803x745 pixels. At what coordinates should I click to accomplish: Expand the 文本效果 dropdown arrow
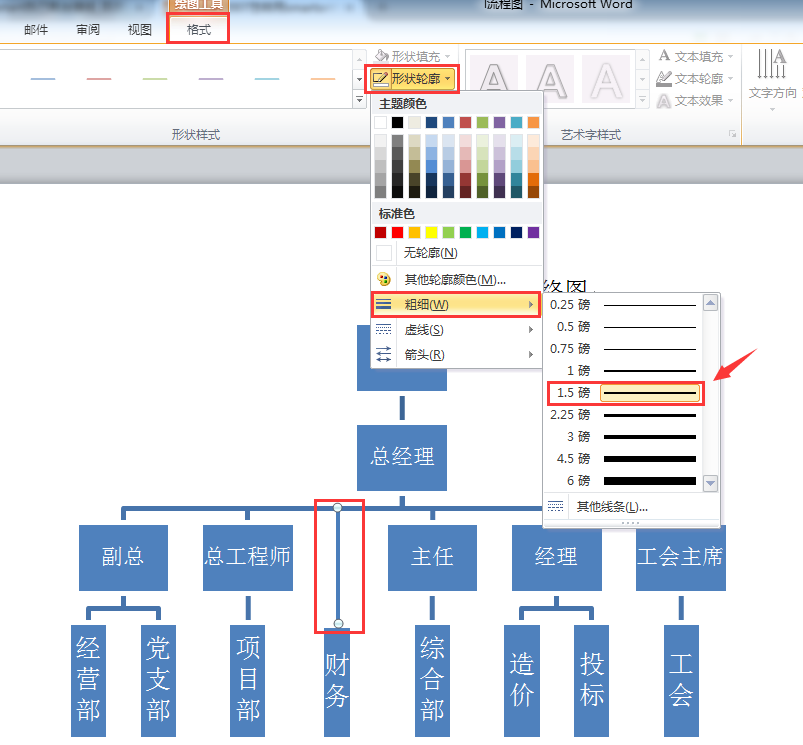click(730, 100)
